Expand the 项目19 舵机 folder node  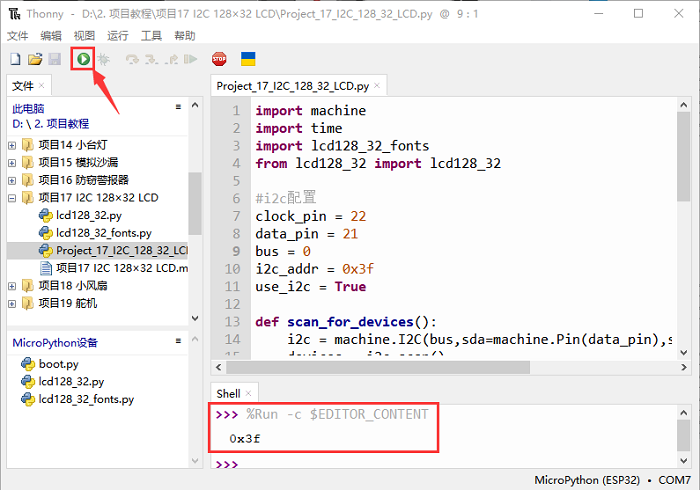(x=12, y=303)
